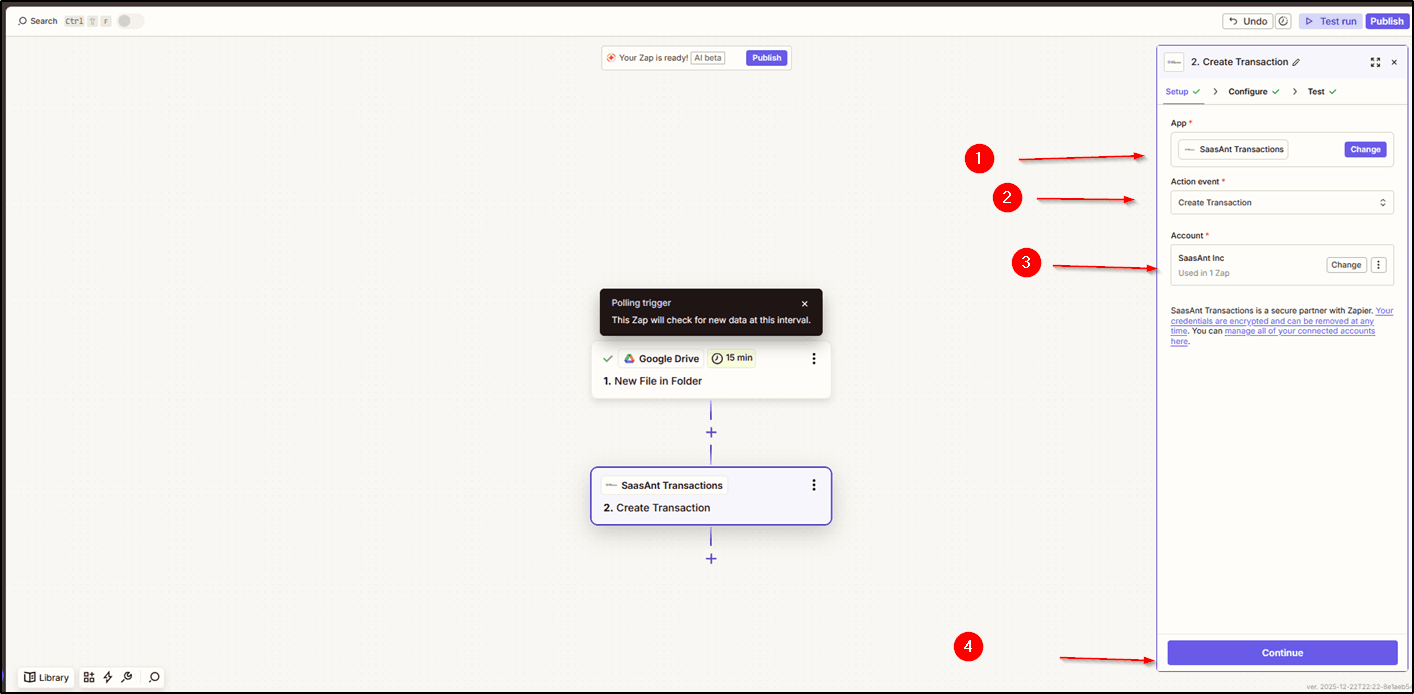
Task: Click the version history clock icon
Action: point(1284,21)
